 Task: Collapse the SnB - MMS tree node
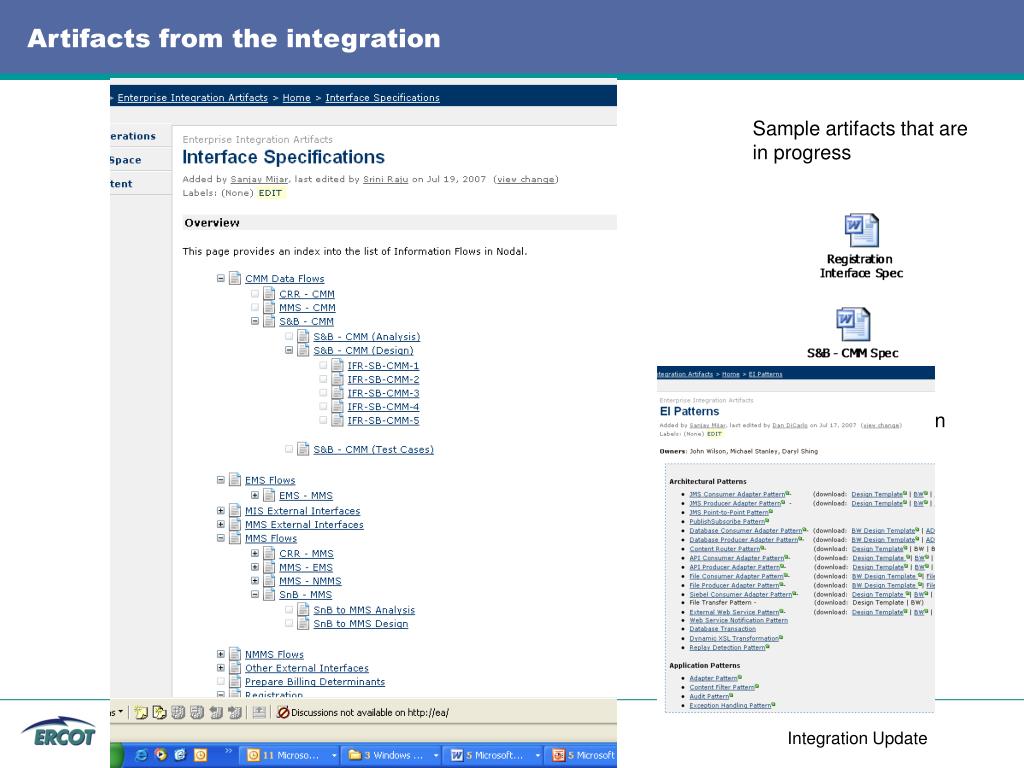coord(255,594)
